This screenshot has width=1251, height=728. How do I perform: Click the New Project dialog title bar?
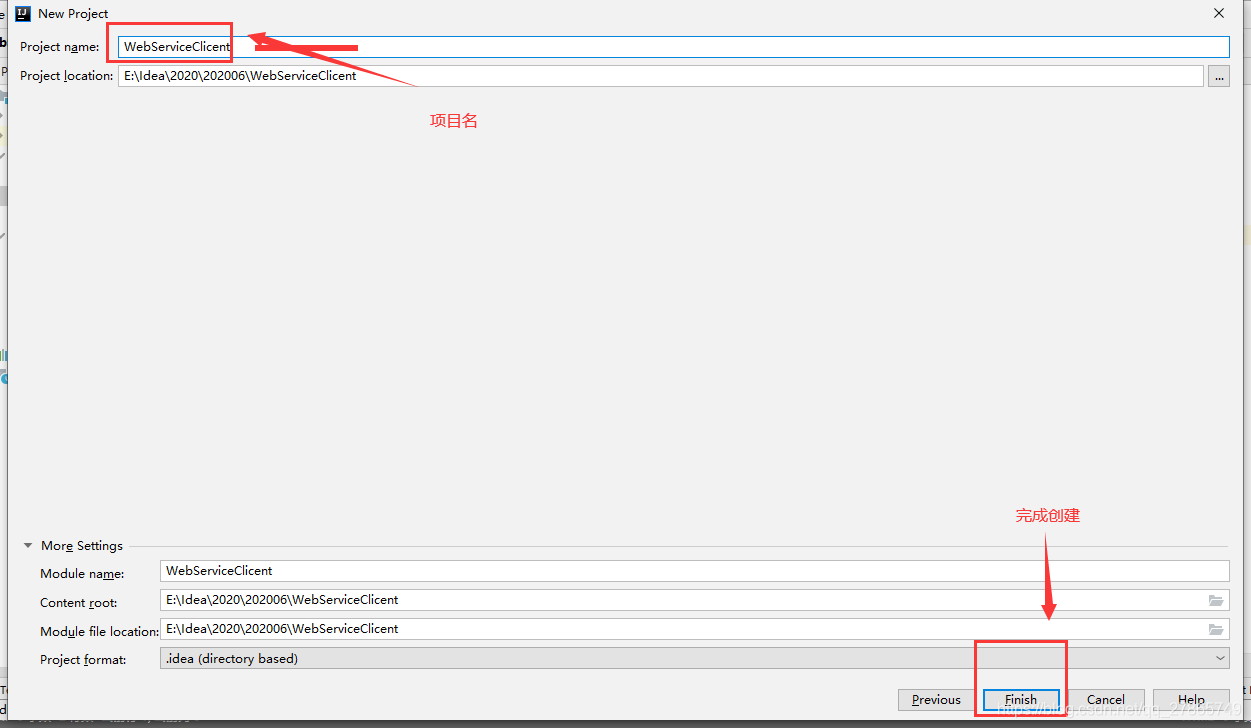[x=600, y=13]
